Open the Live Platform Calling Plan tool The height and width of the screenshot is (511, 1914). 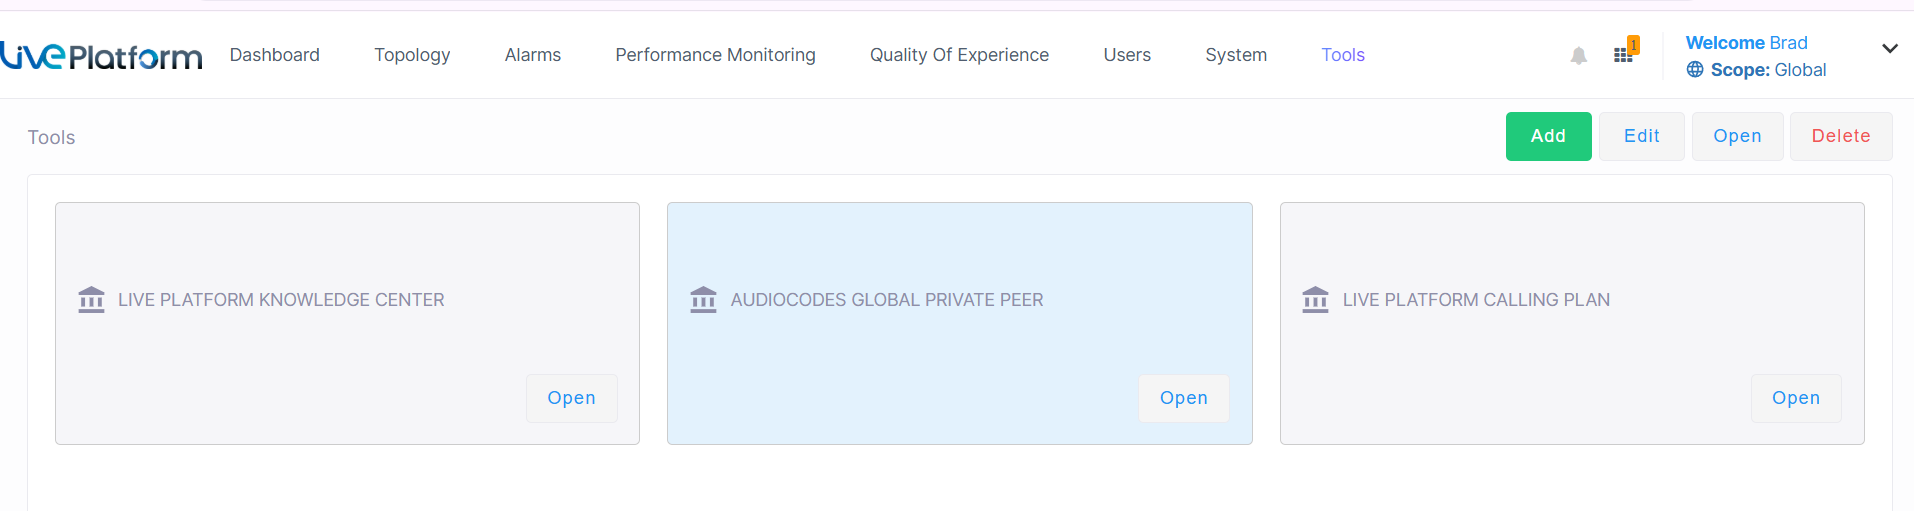click(1795, 398)
